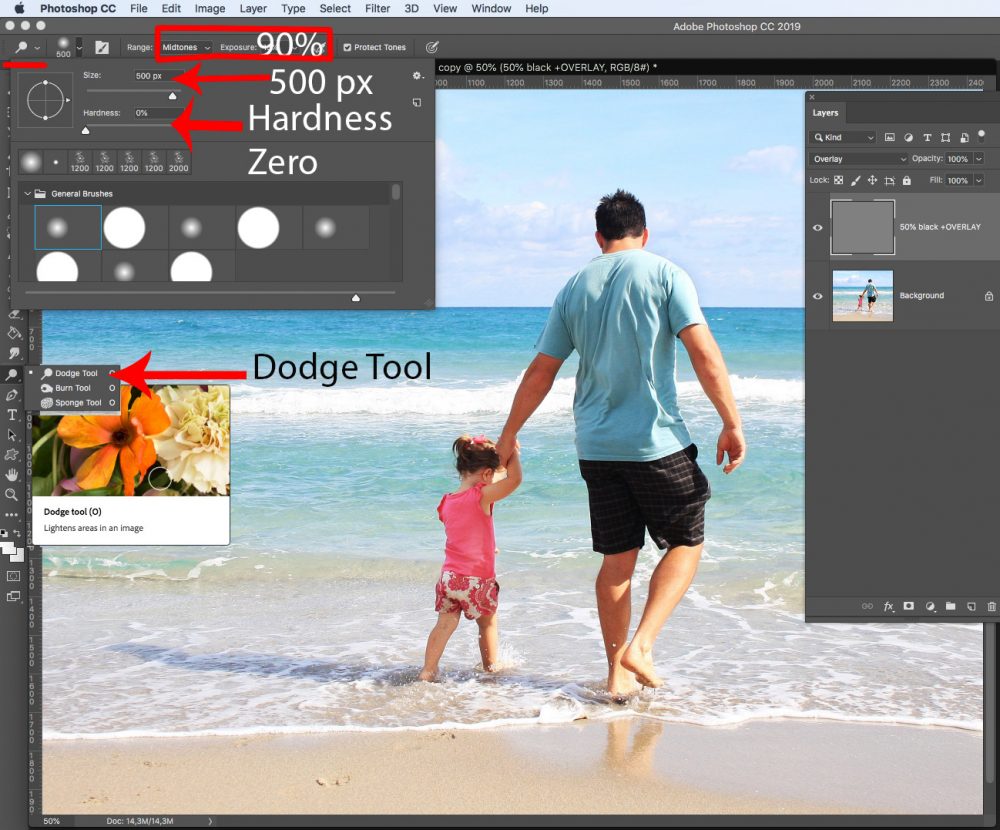The height and width of the screenshot is (830, 1000).
Task: Open the layer filter Kind dropdown
Action: pyautogui.click(x=842, y=138)
